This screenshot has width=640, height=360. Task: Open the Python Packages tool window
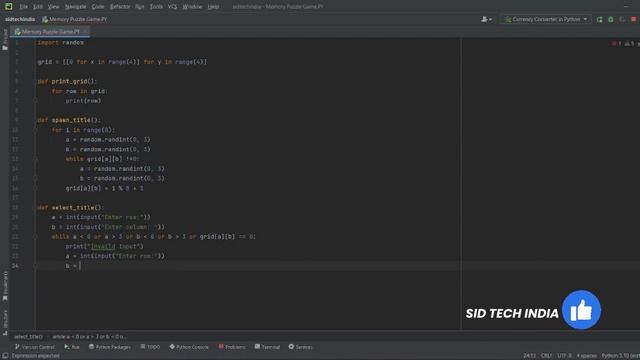[x=109, y=347]
